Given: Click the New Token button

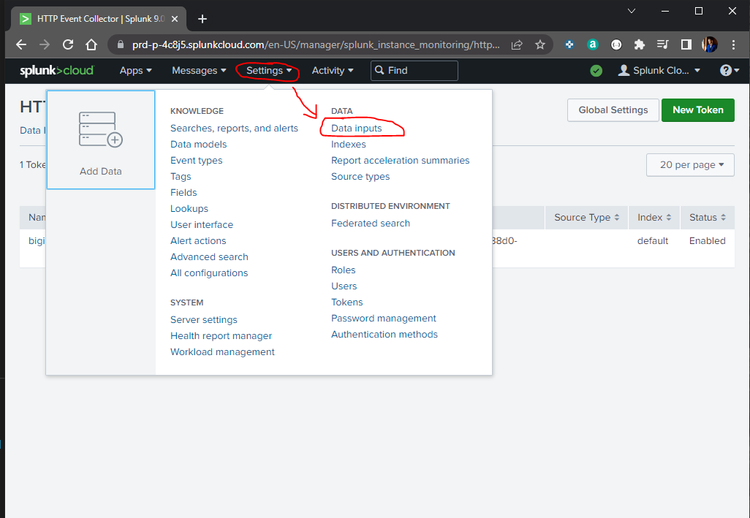Looking at the screenshot, I should tap(697, 110).
